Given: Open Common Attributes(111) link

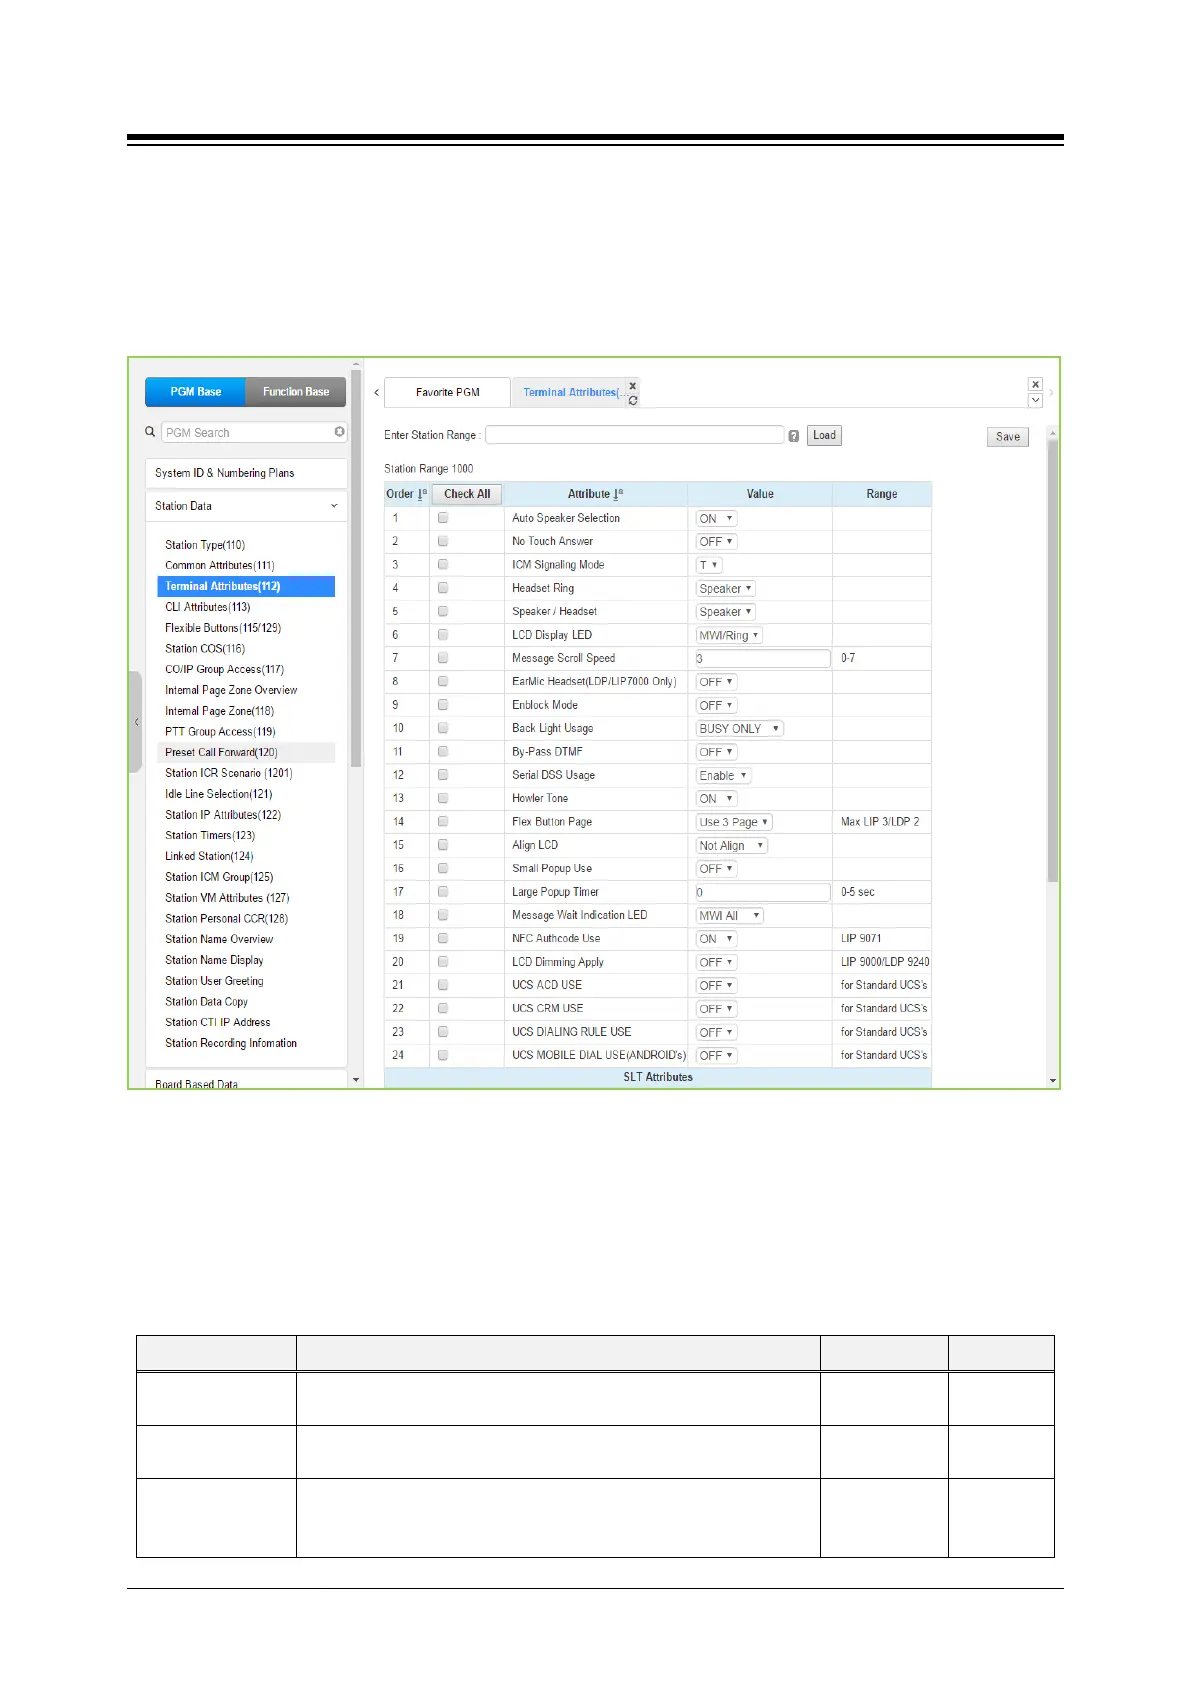Looking at the screenshot, I should click(x=220, y=565).
